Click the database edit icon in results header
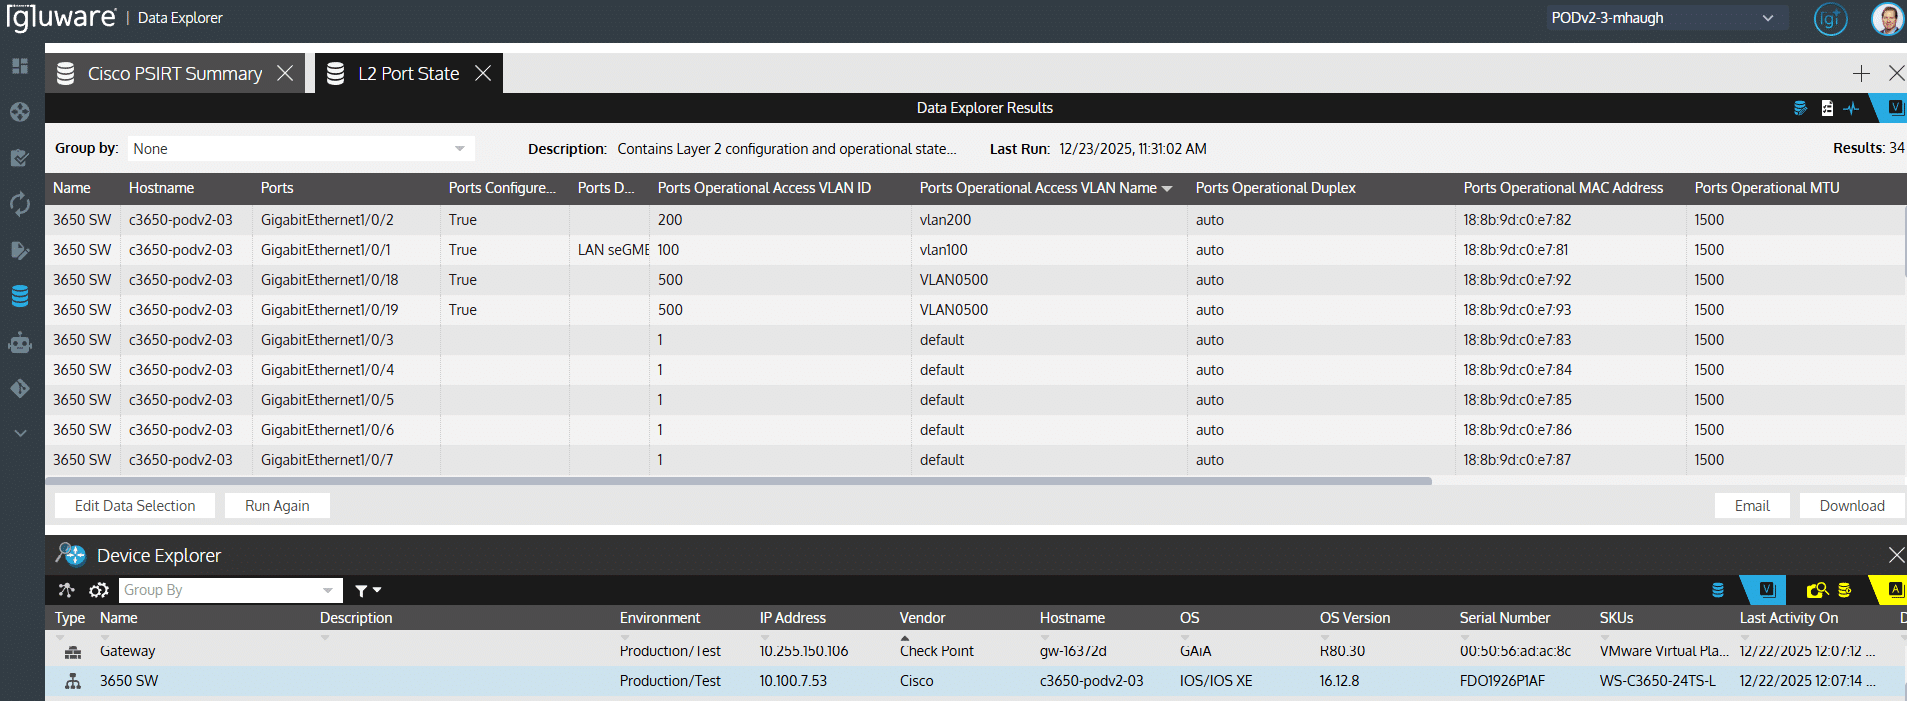 1800,108
